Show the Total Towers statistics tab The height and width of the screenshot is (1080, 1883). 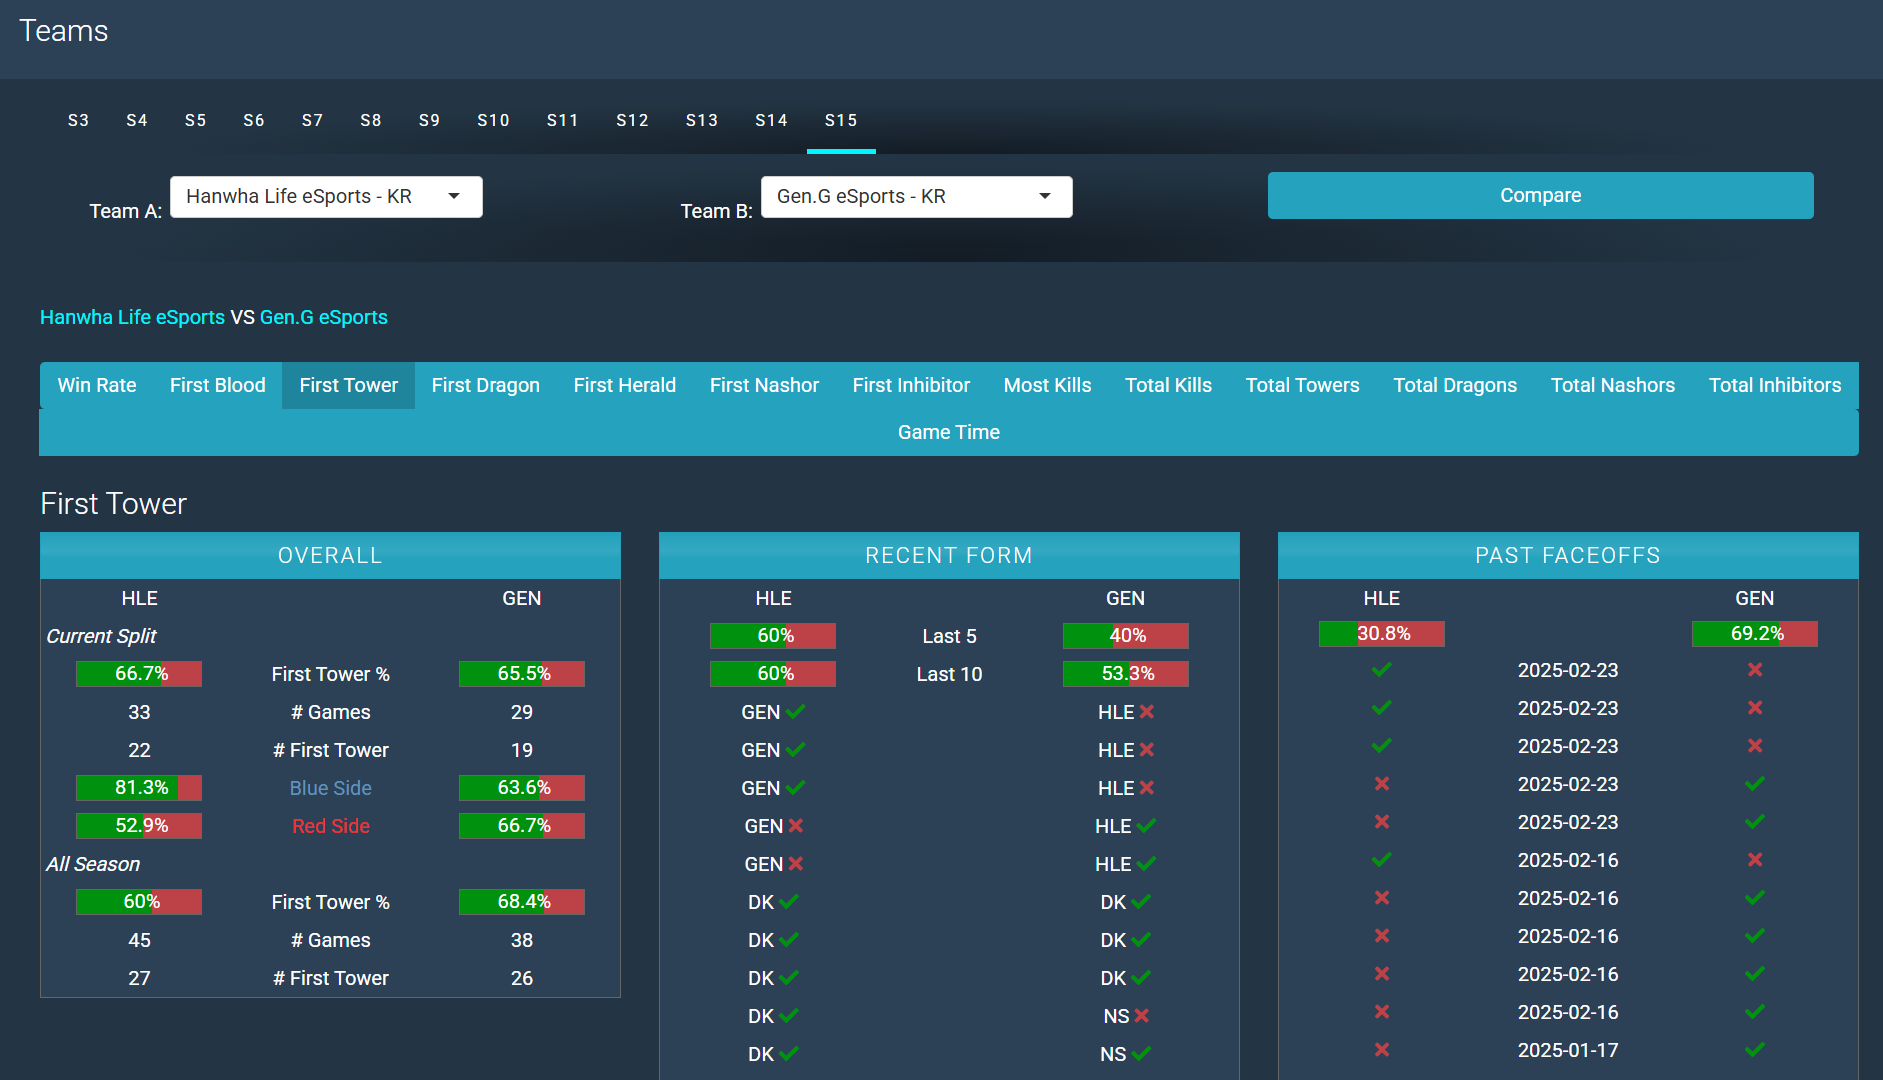(x=1303, y=385)
